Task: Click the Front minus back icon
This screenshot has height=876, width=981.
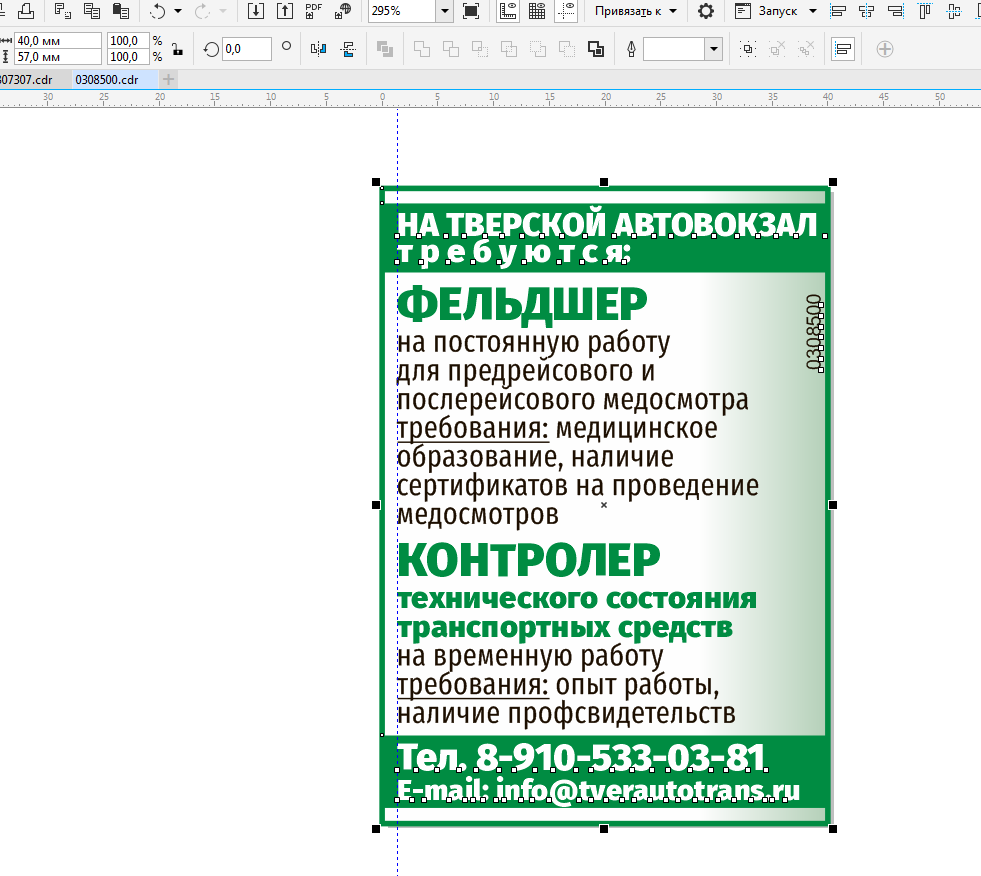Action: (537, 49)
